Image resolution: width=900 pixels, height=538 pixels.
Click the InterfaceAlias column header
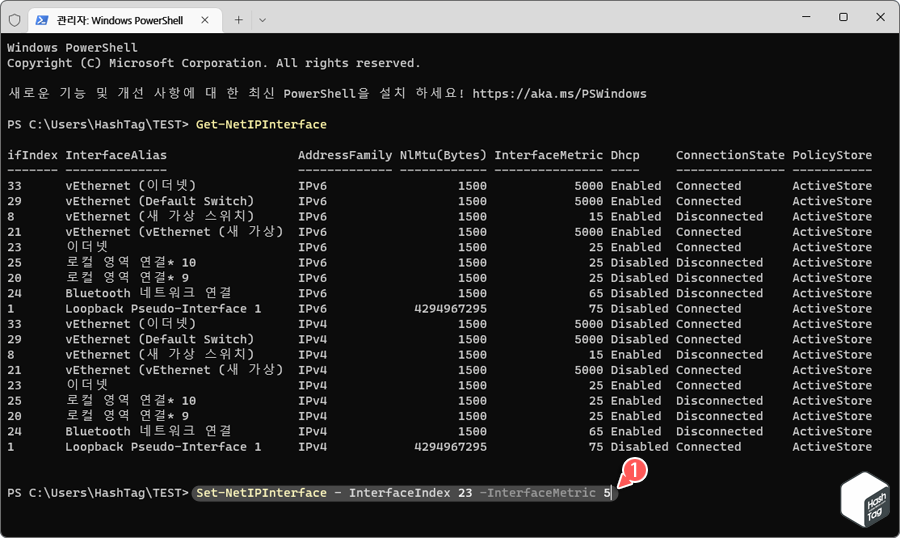pos(116,155)
